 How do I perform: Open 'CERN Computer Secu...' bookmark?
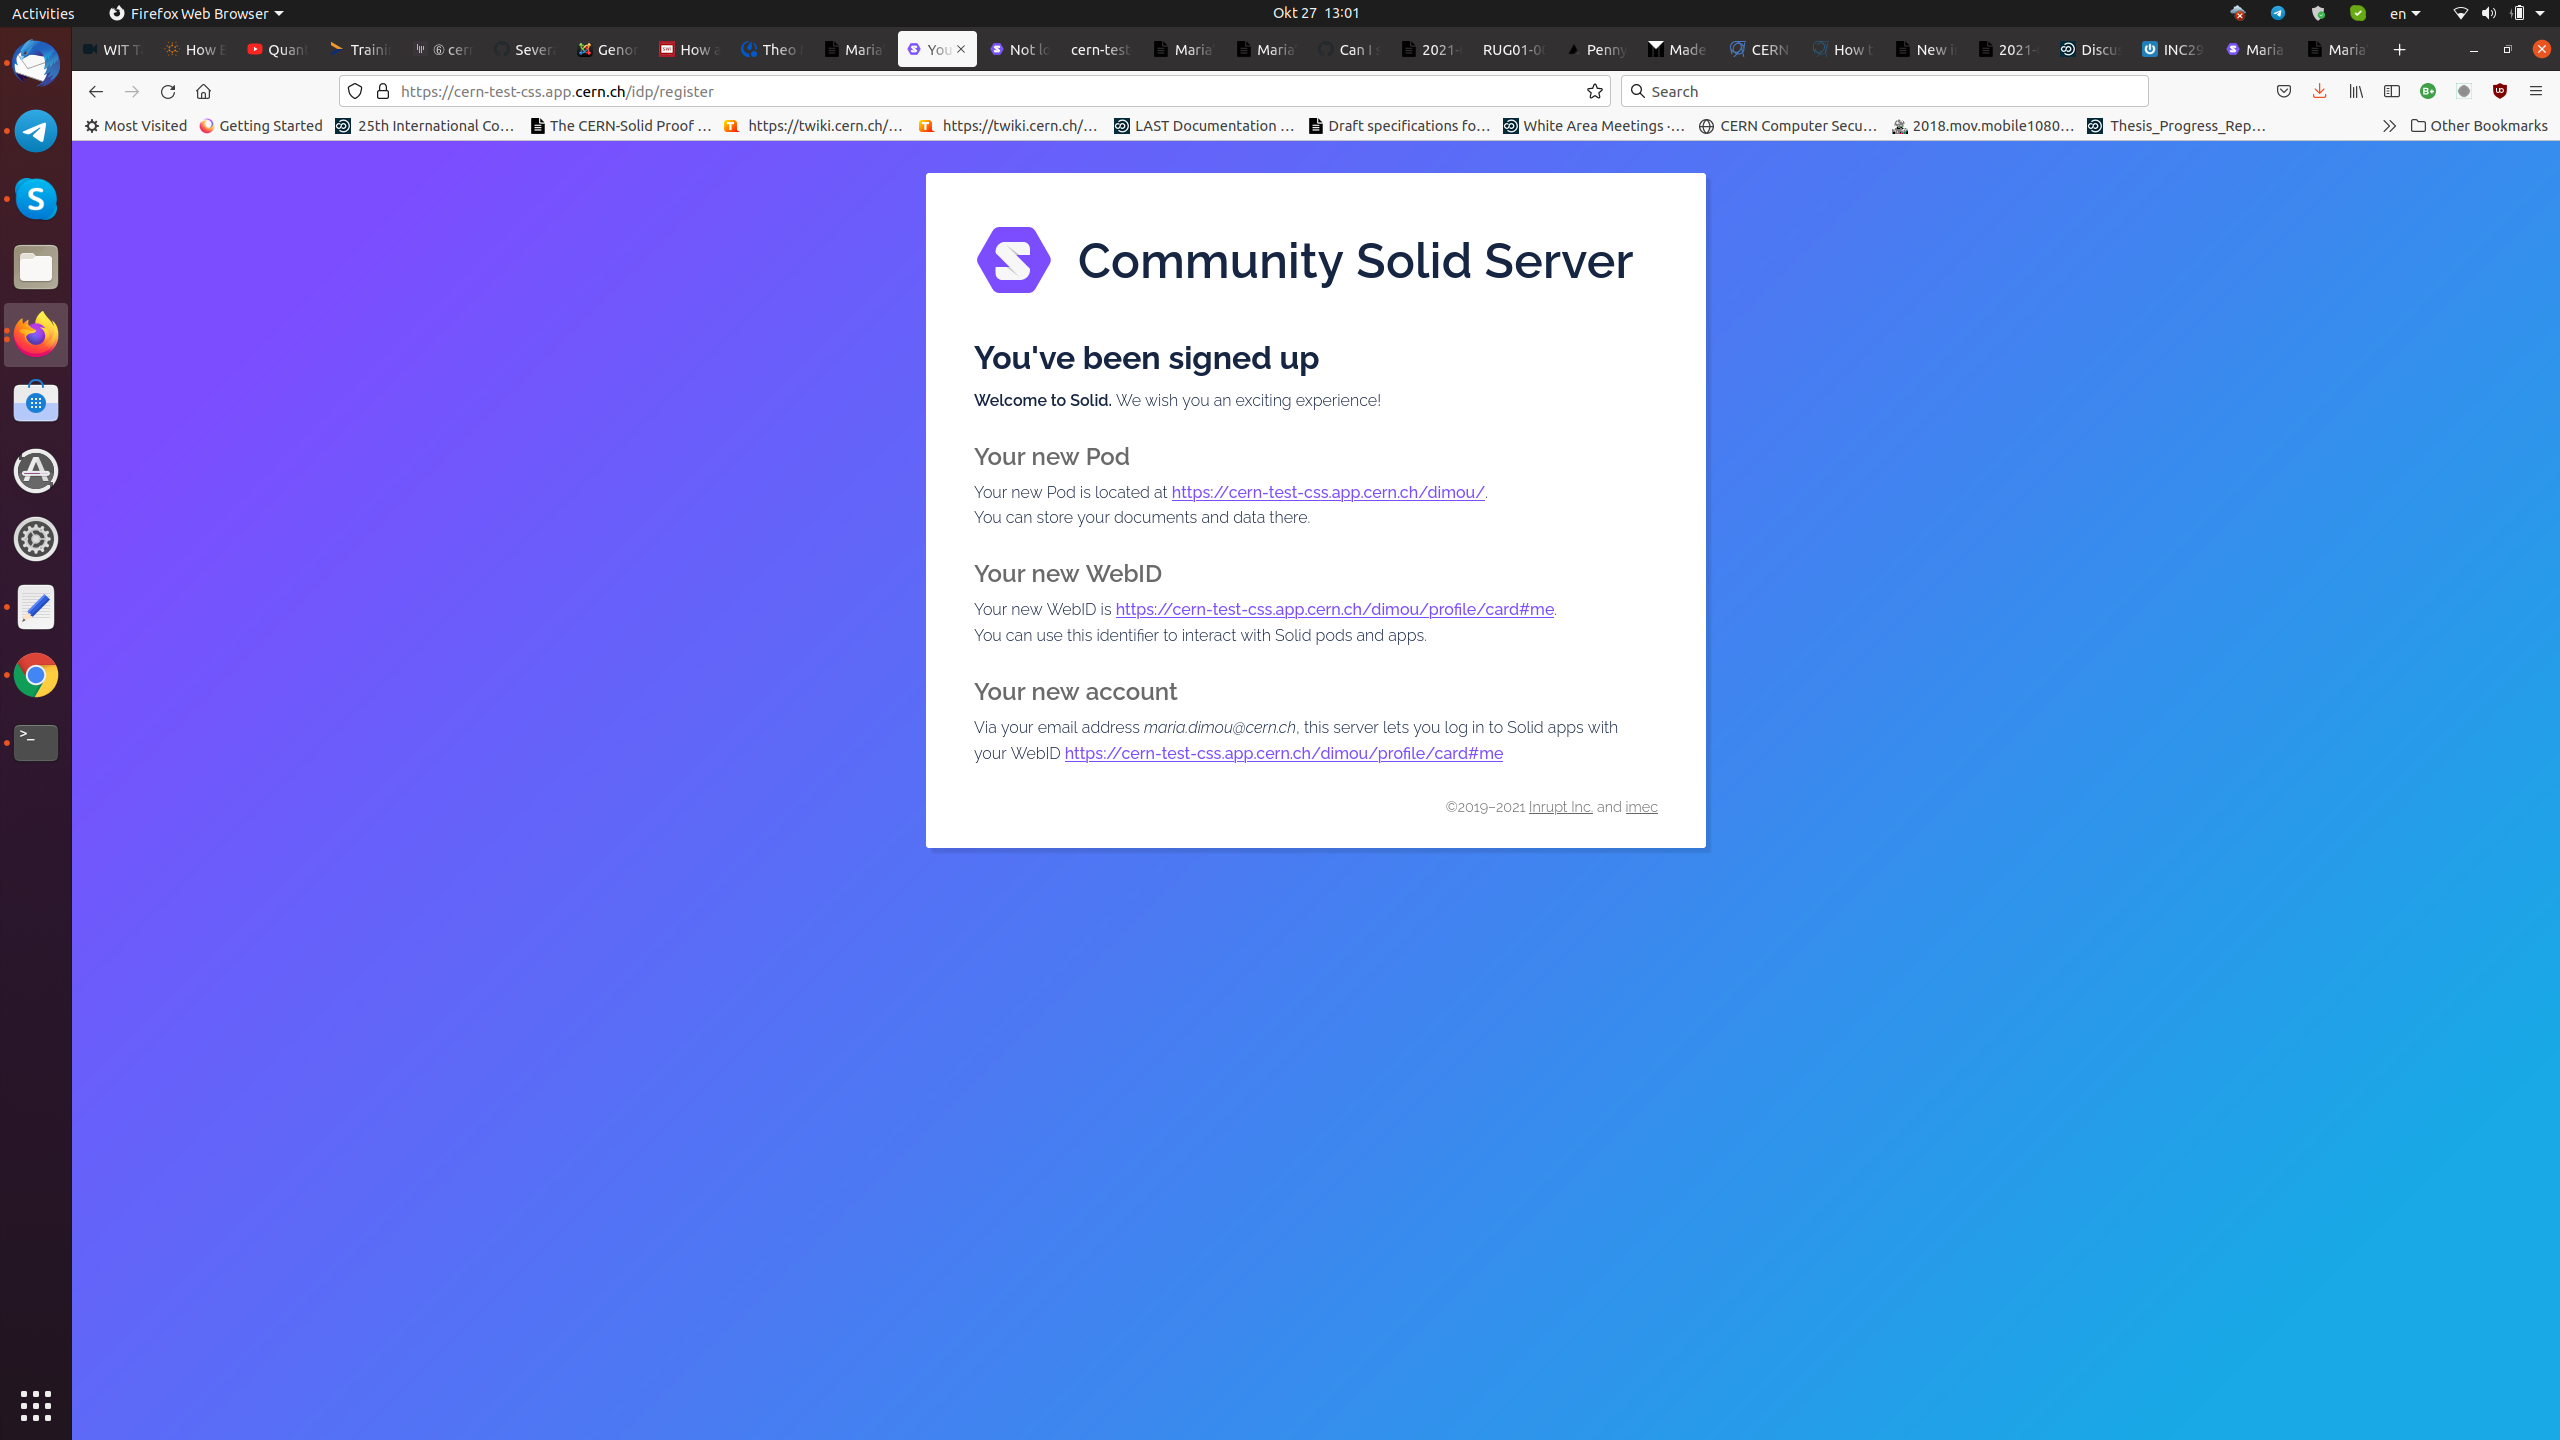point(1787,126)
